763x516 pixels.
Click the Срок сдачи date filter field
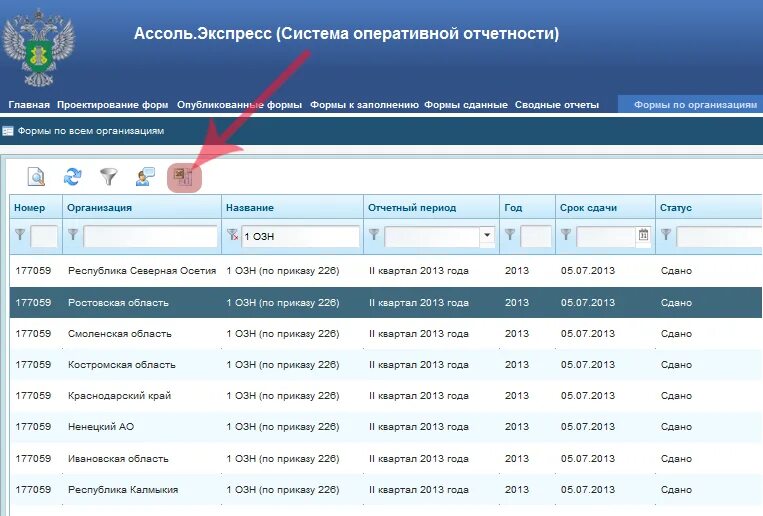pyautogui.click(x=606, y=236)
